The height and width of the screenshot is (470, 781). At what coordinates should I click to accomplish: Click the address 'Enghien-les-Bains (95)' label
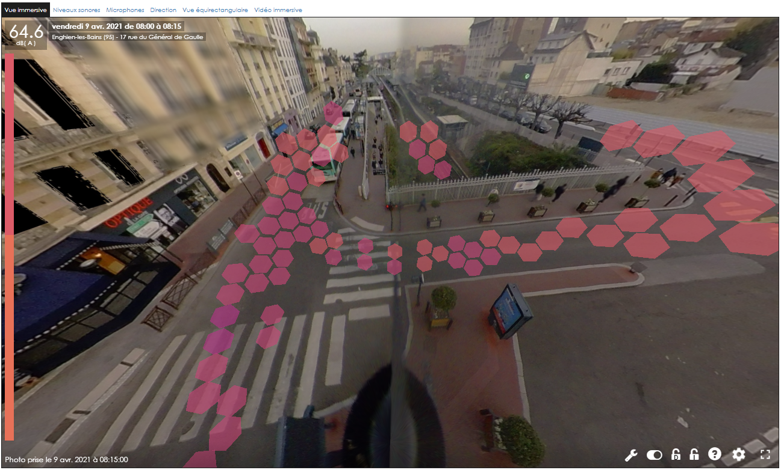point(84,37)
